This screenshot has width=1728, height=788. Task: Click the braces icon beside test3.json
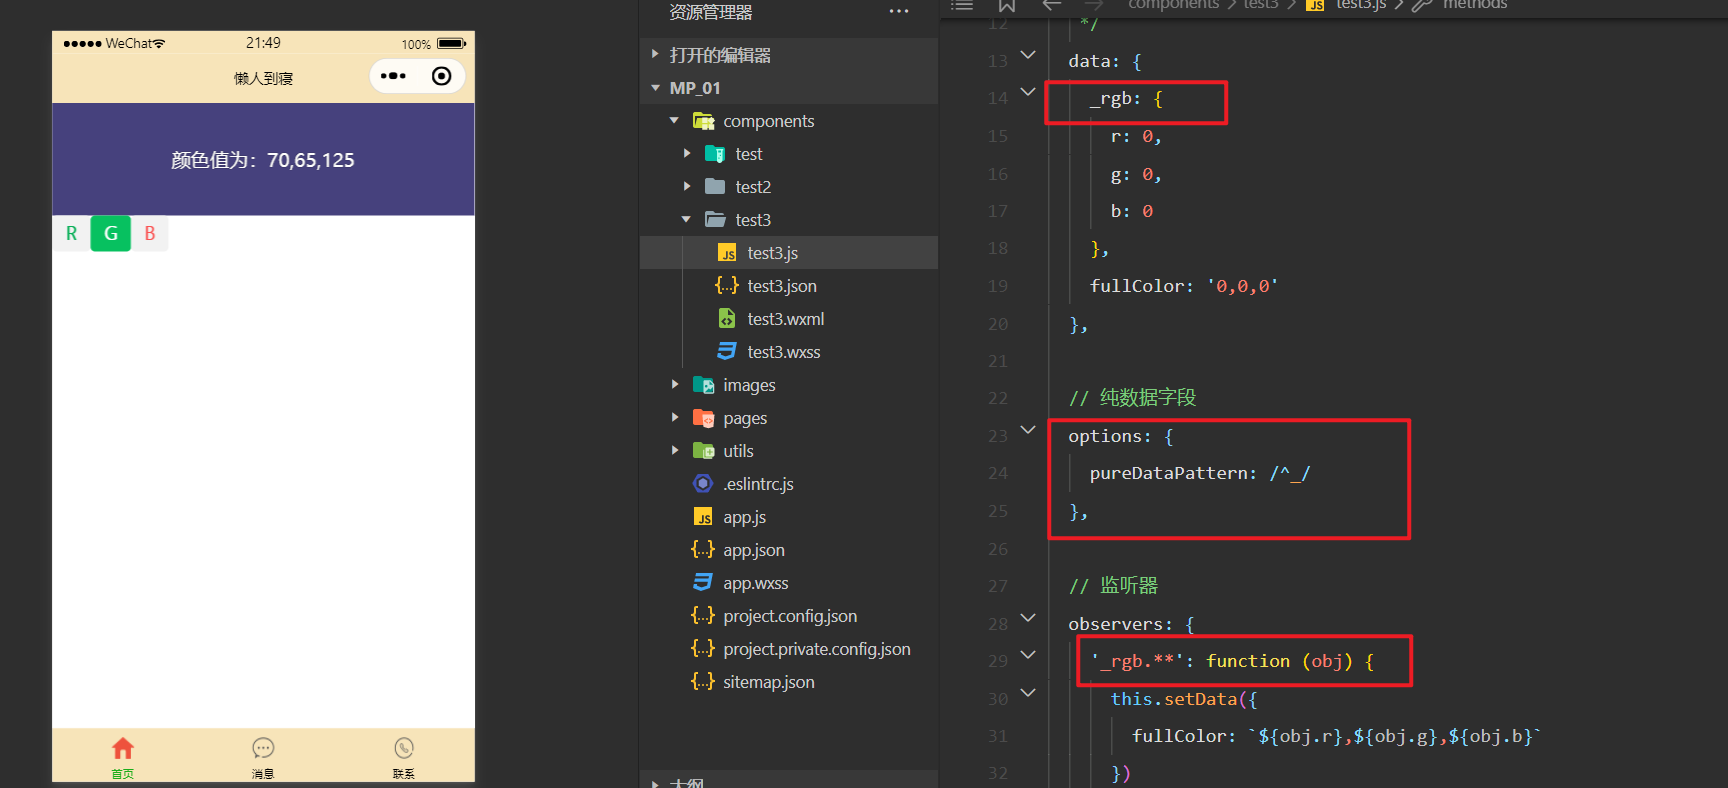[x=727, y=286]
